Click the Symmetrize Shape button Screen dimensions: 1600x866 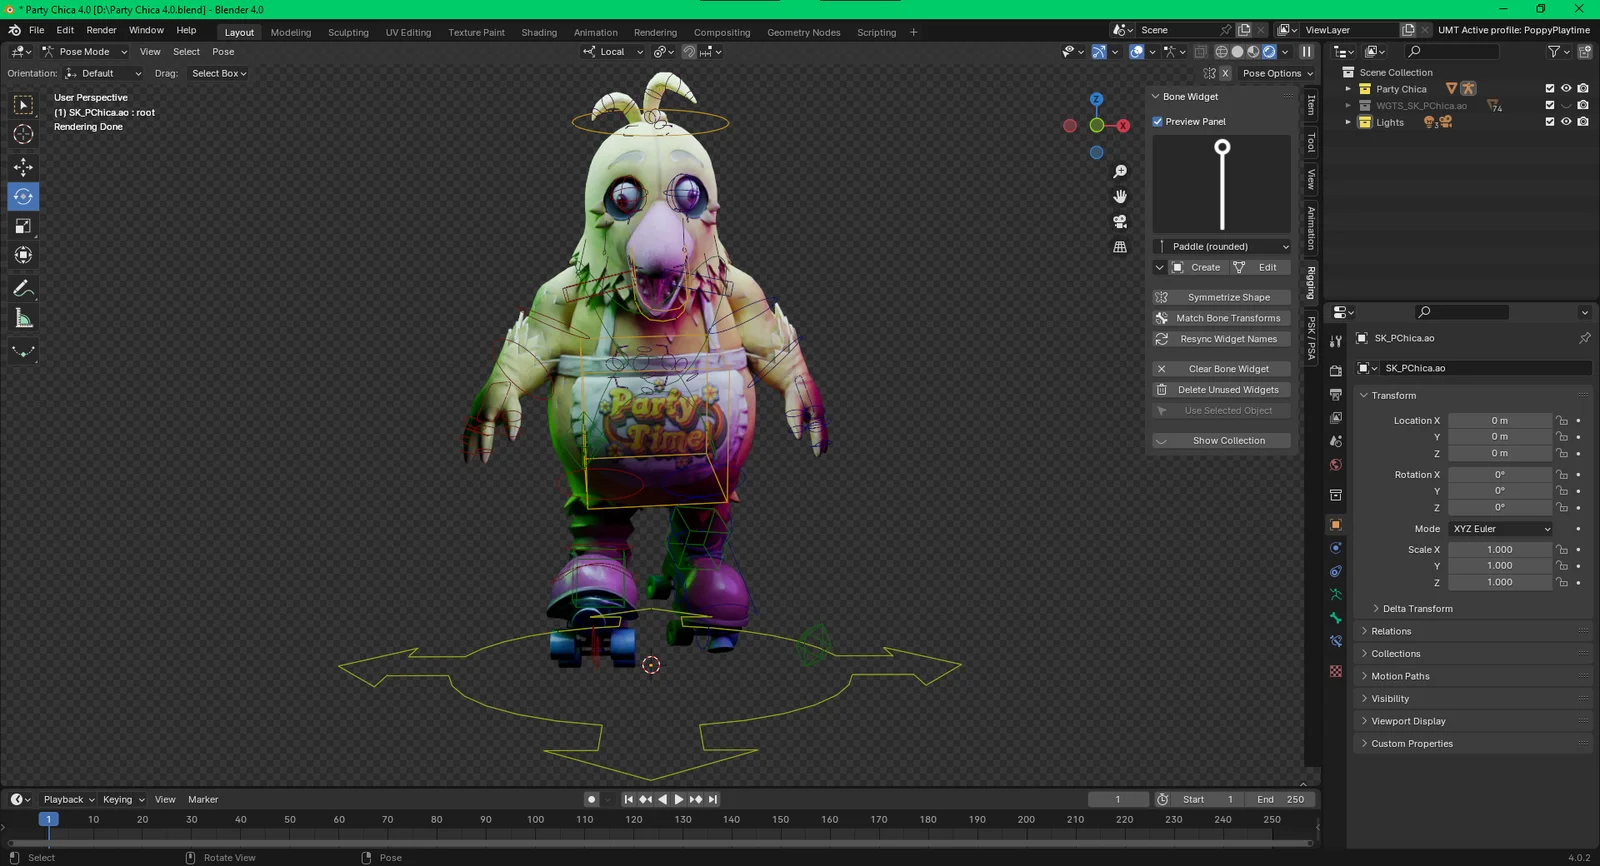click(x=1222, y=298)
